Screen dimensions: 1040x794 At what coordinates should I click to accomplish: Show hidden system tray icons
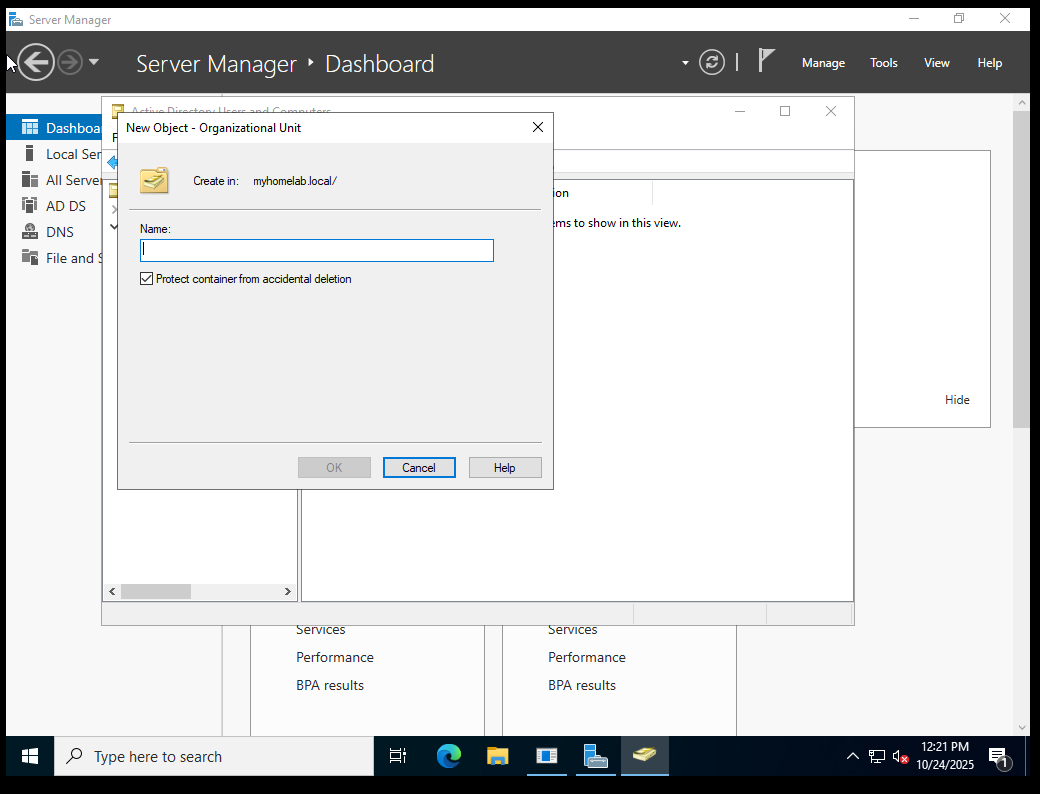point(852,756)
